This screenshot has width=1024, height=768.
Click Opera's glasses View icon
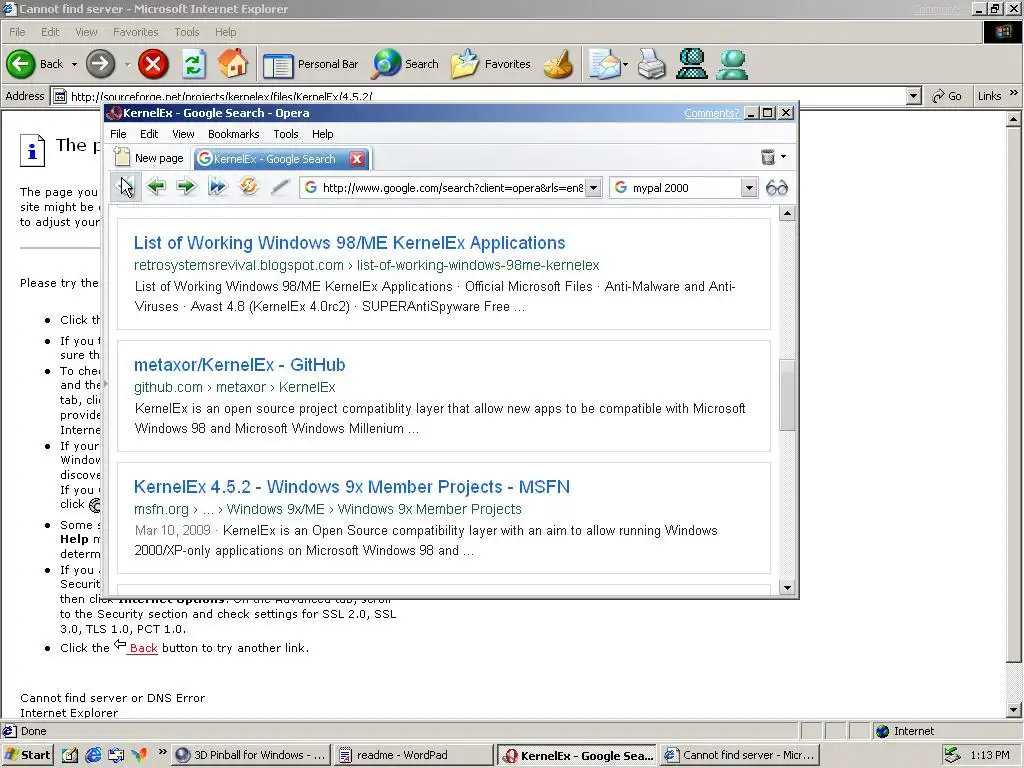(776, 188)
